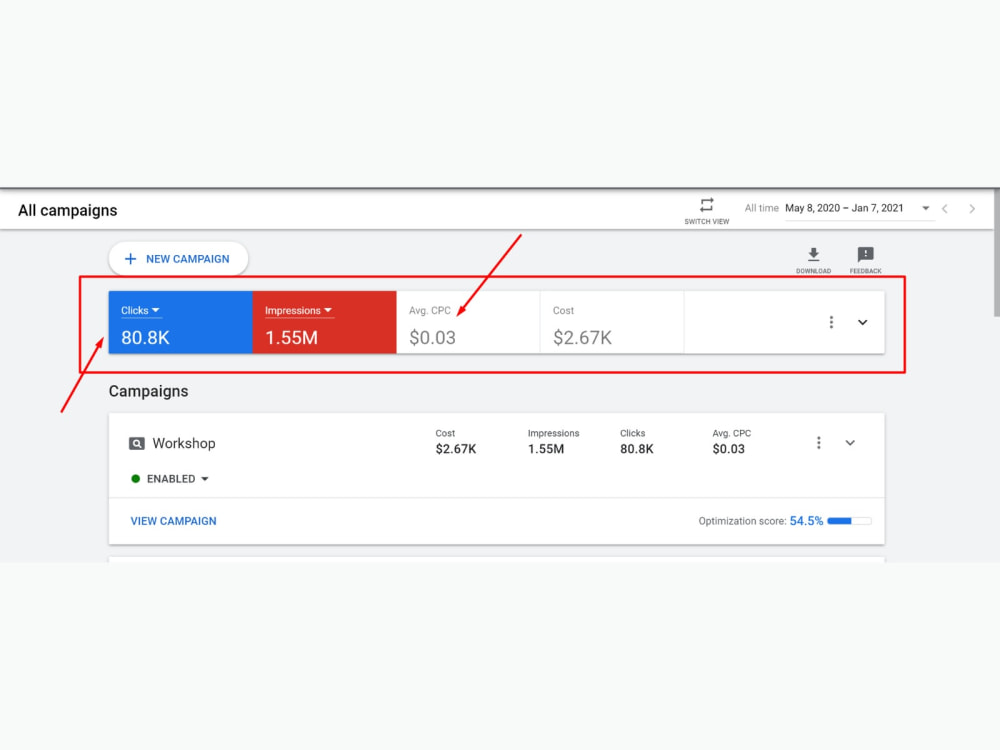Click the Workshop campaign name
The width and height of the screenshot is (1000, 750).
(x=184, y=443)
